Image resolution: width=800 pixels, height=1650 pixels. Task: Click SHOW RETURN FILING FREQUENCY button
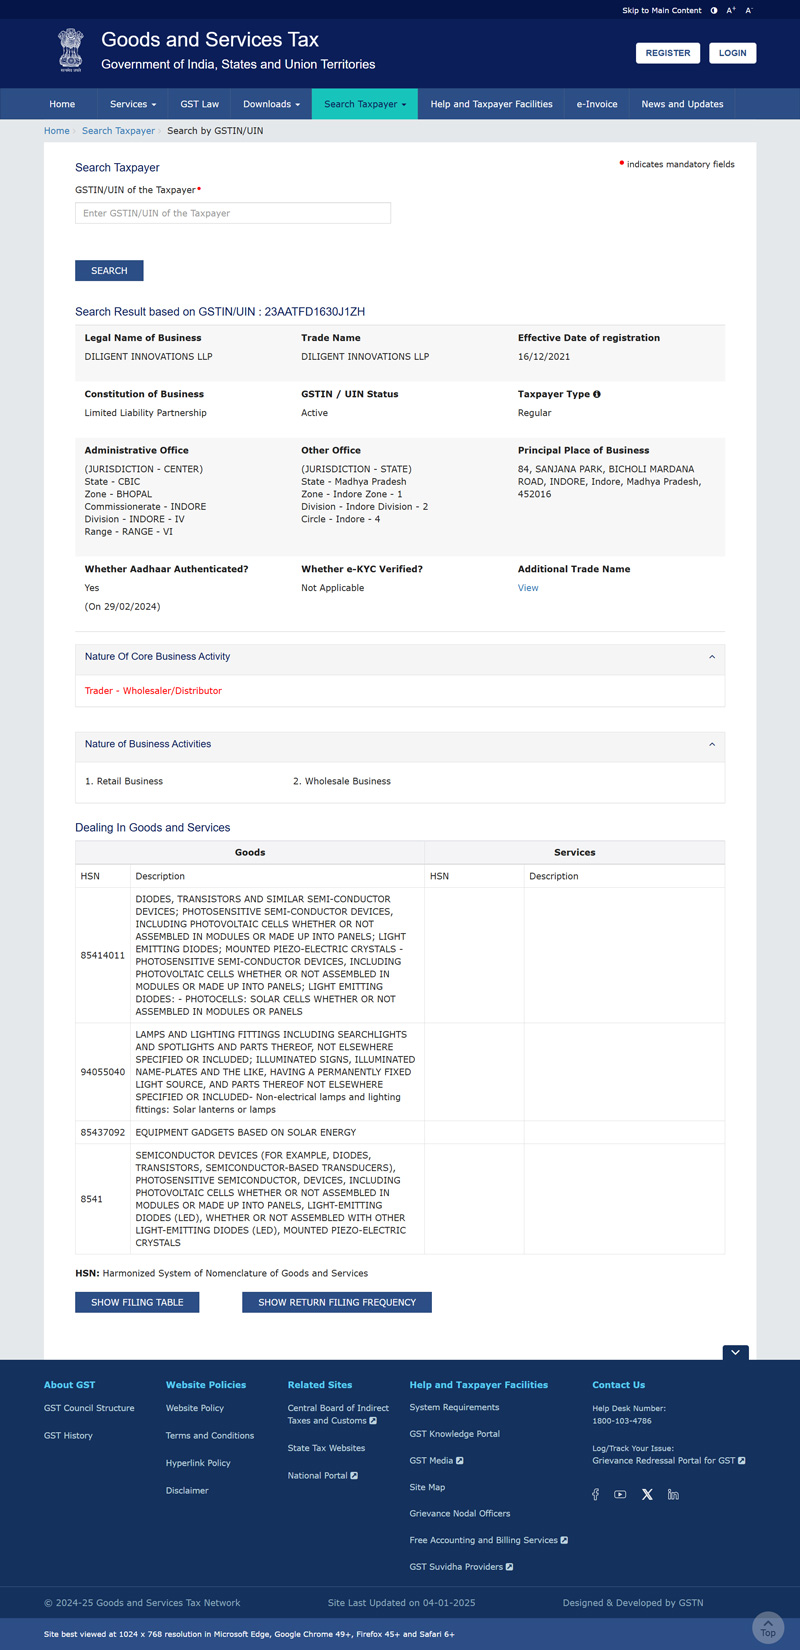337,1302
